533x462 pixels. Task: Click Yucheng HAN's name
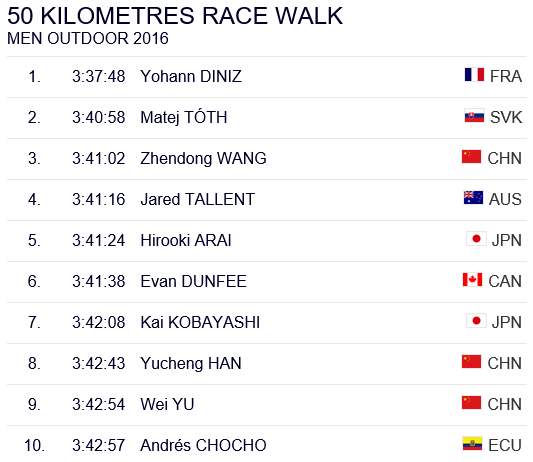[191, 363]
